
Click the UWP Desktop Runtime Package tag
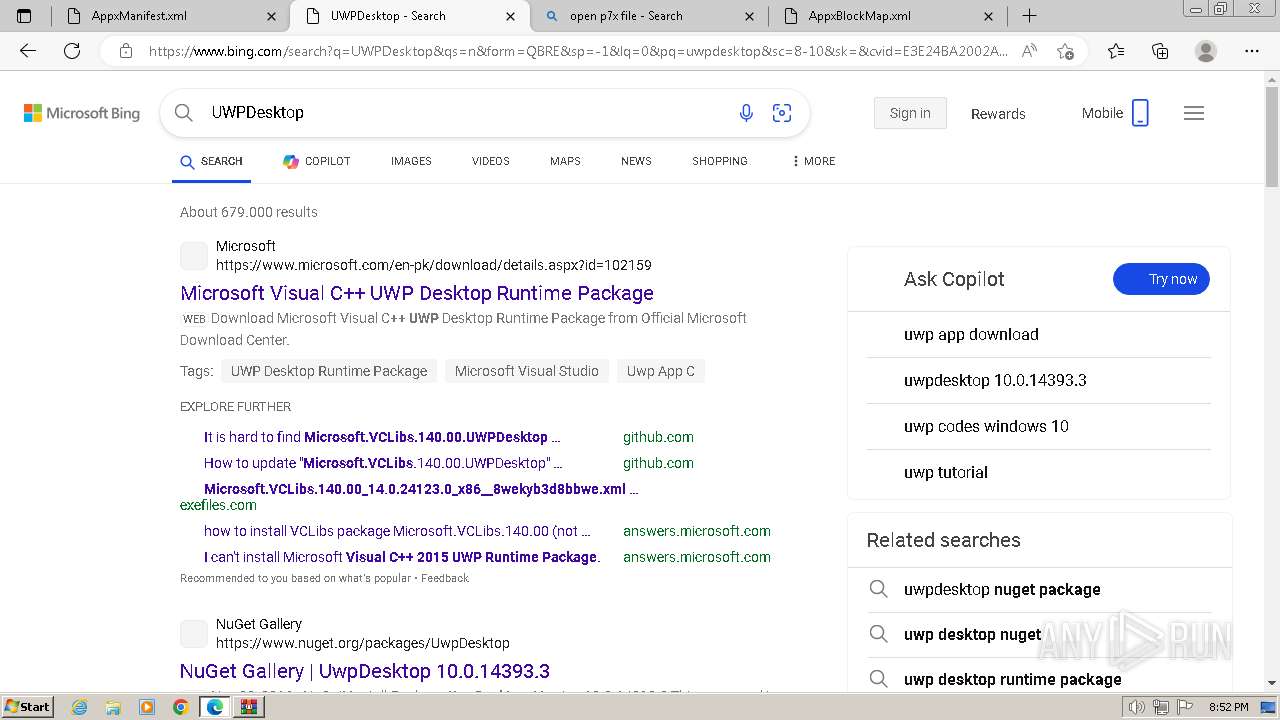(x=329, y=371)
